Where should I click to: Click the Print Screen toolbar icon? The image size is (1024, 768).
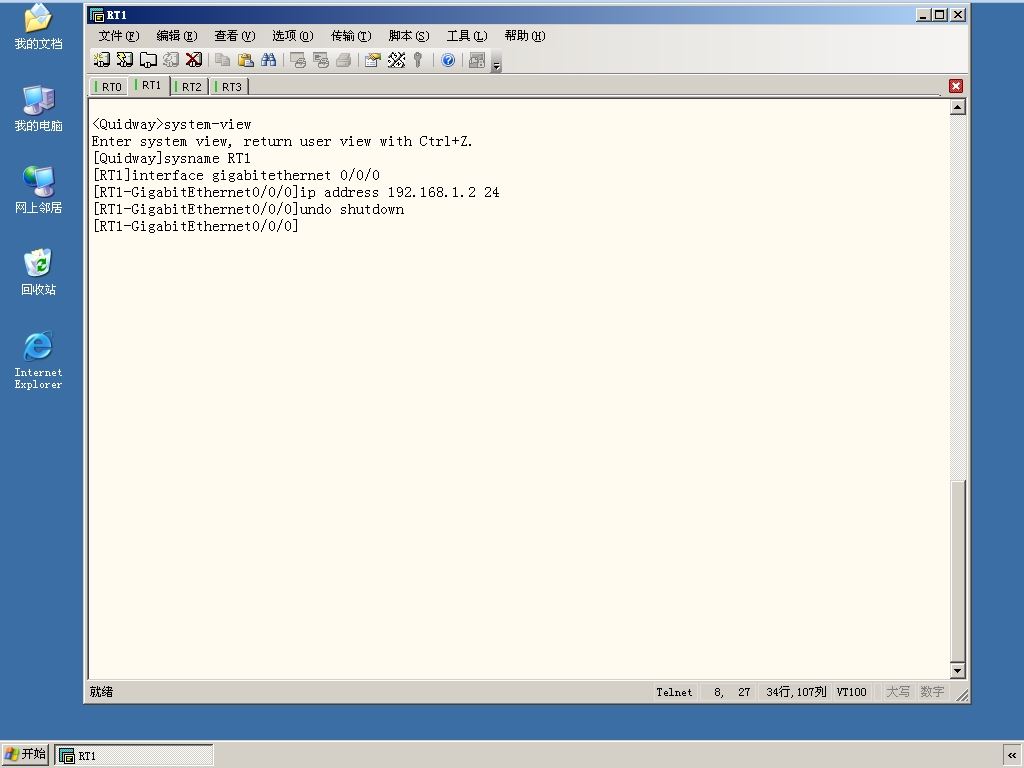(x=298, y=60)
